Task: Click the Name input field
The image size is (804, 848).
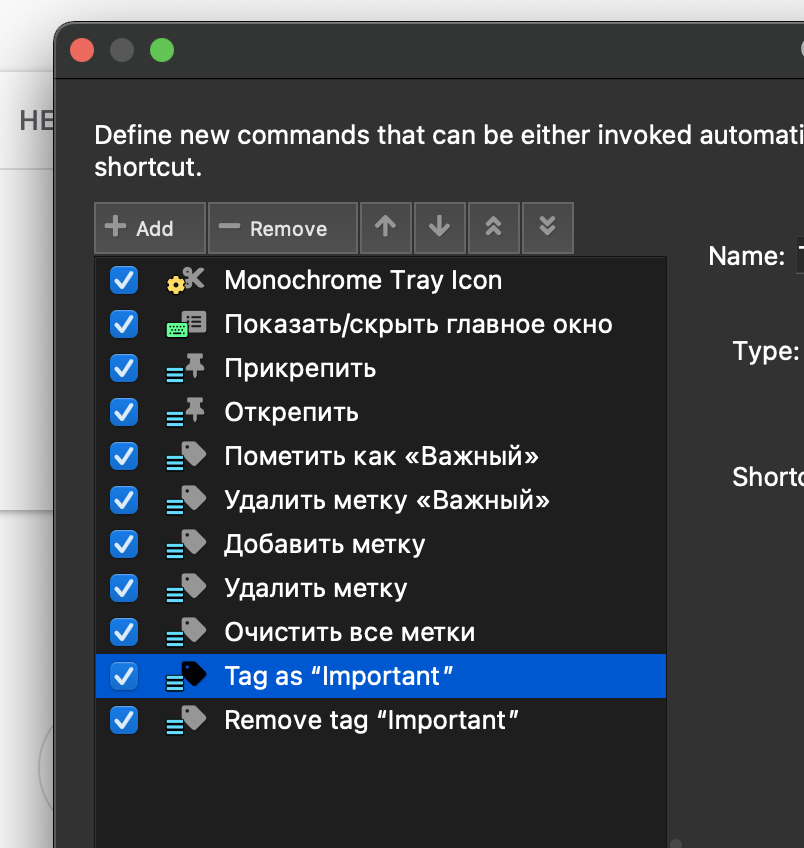Action: pyautogui.click(x=799, y=256)
